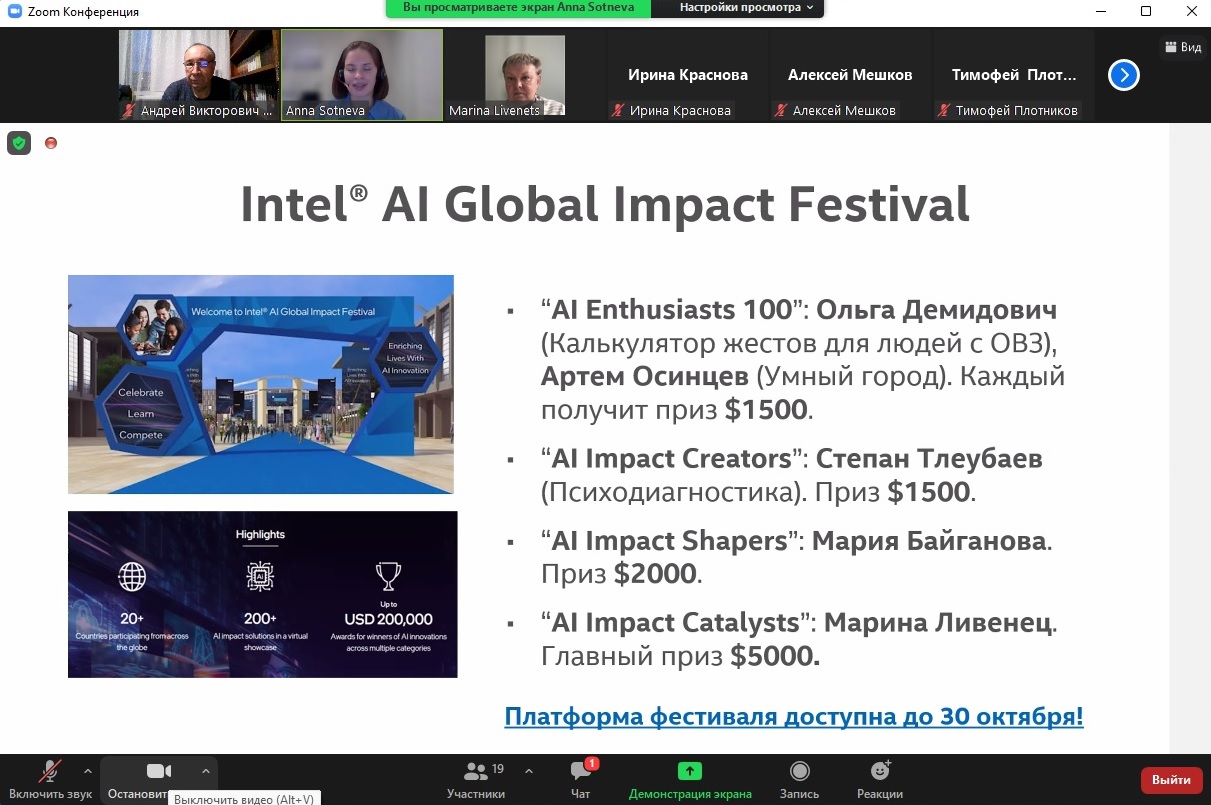
Task: Click the festival welcome image on slide
Action: tap(261, 385)
